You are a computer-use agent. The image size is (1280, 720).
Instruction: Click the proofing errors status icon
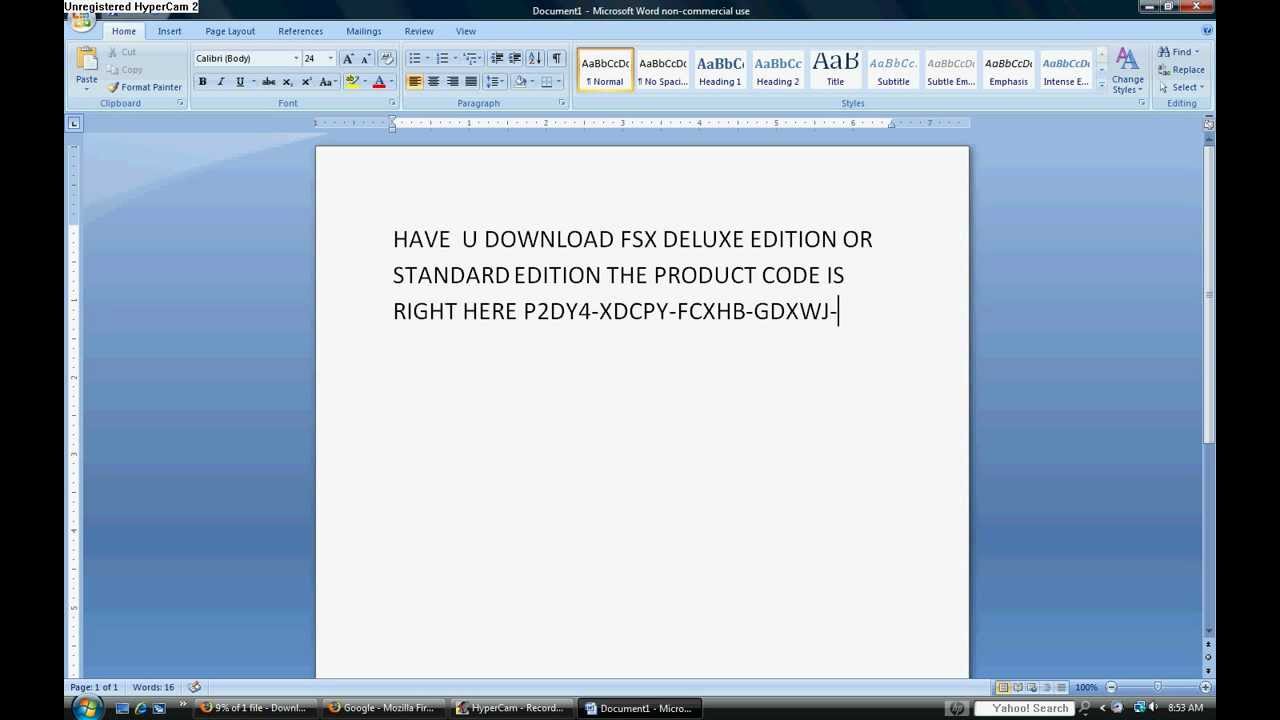click(x=194, y=687)
